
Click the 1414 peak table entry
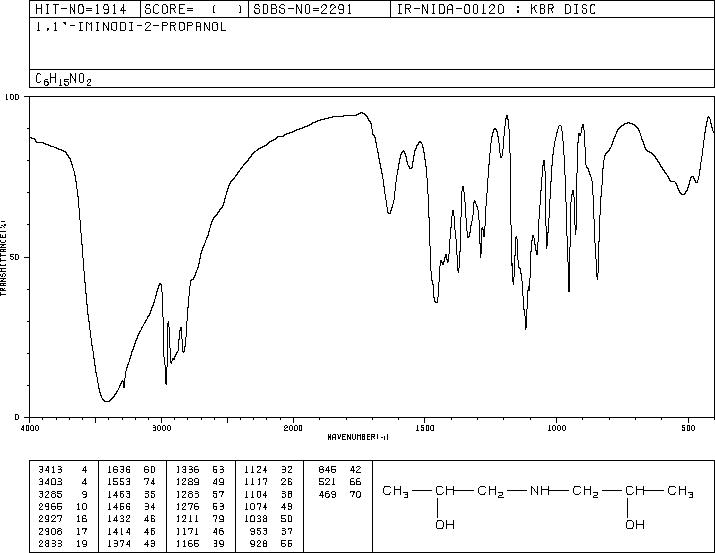coord(131,532)
